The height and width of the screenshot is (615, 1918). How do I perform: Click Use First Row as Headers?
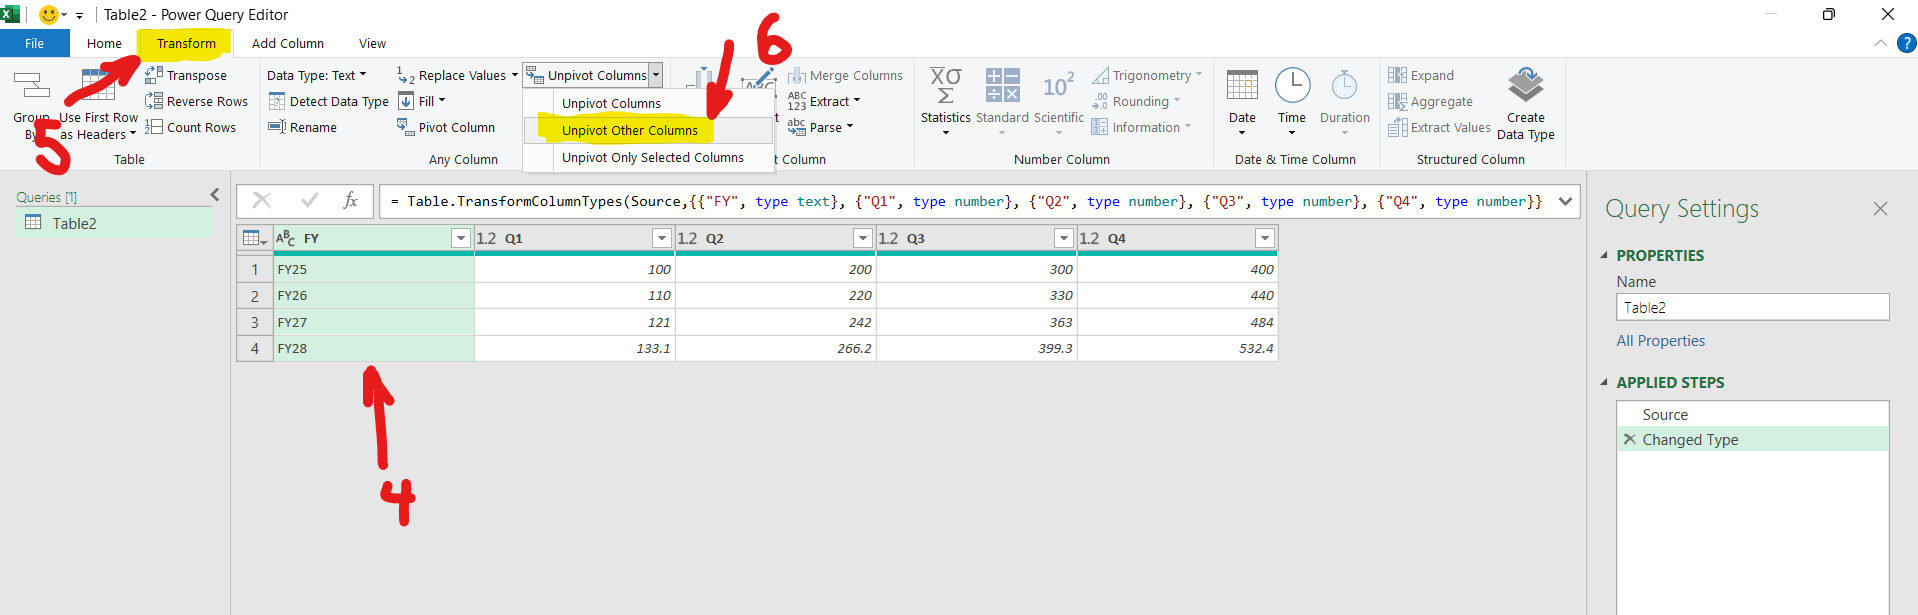click(98, 104)
